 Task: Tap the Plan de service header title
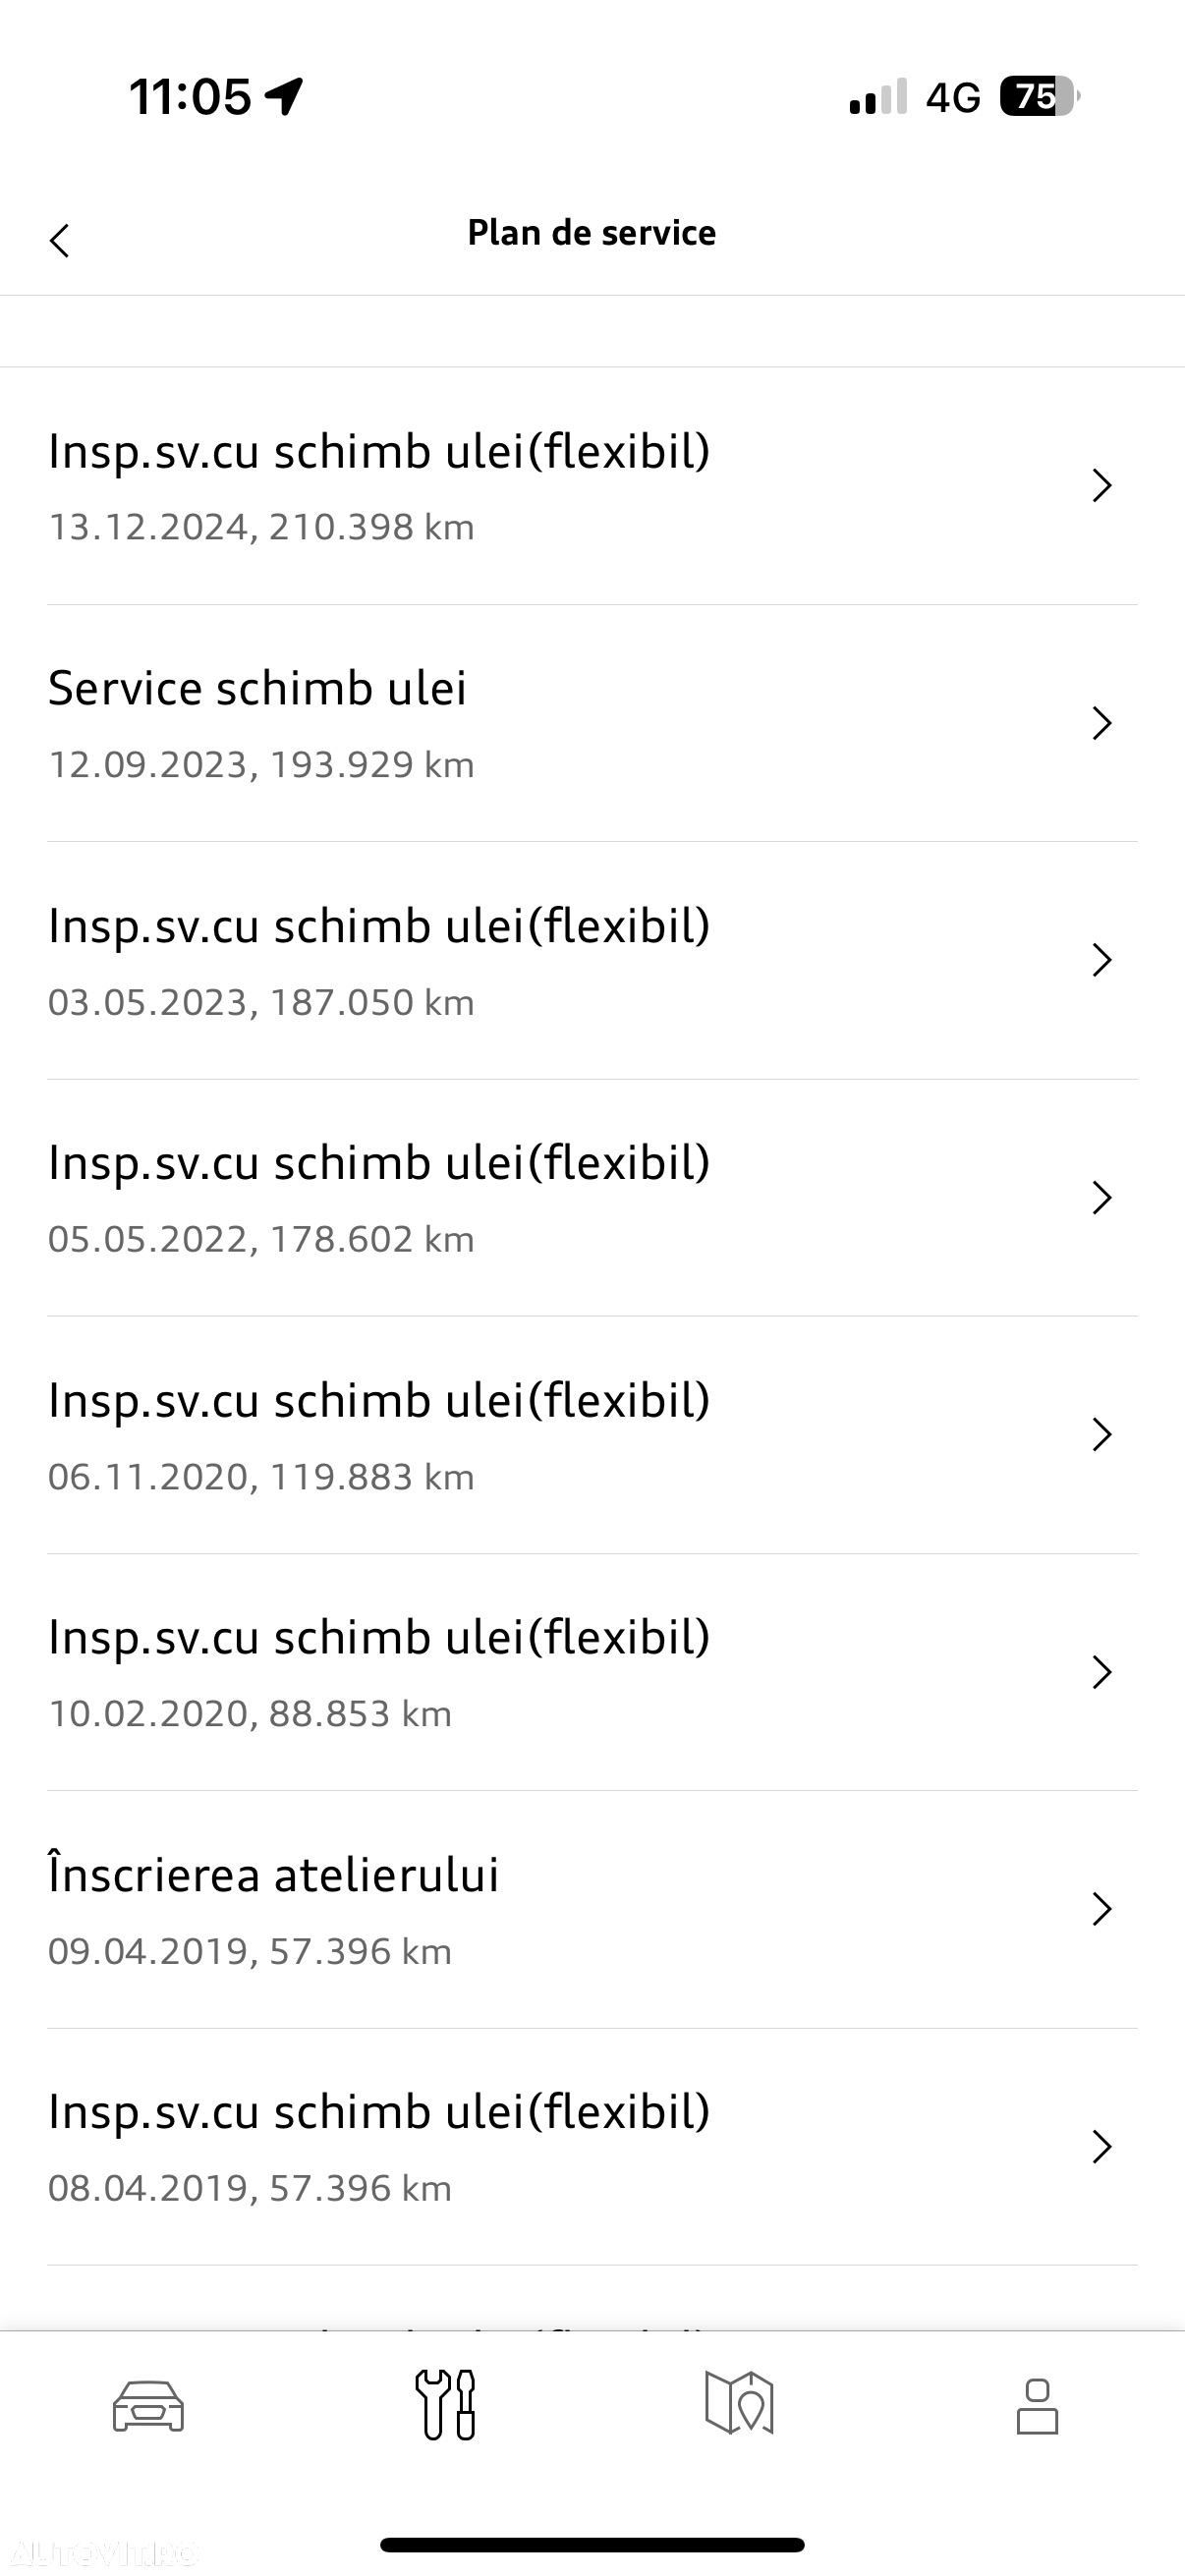tap(592, 233)
